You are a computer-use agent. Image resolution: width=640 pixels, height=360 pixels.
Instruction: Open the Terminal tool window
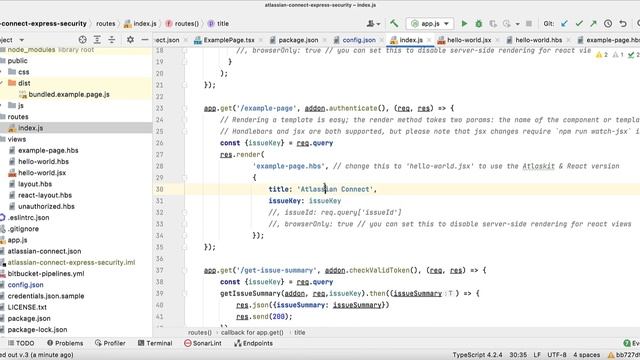(155, 343)
